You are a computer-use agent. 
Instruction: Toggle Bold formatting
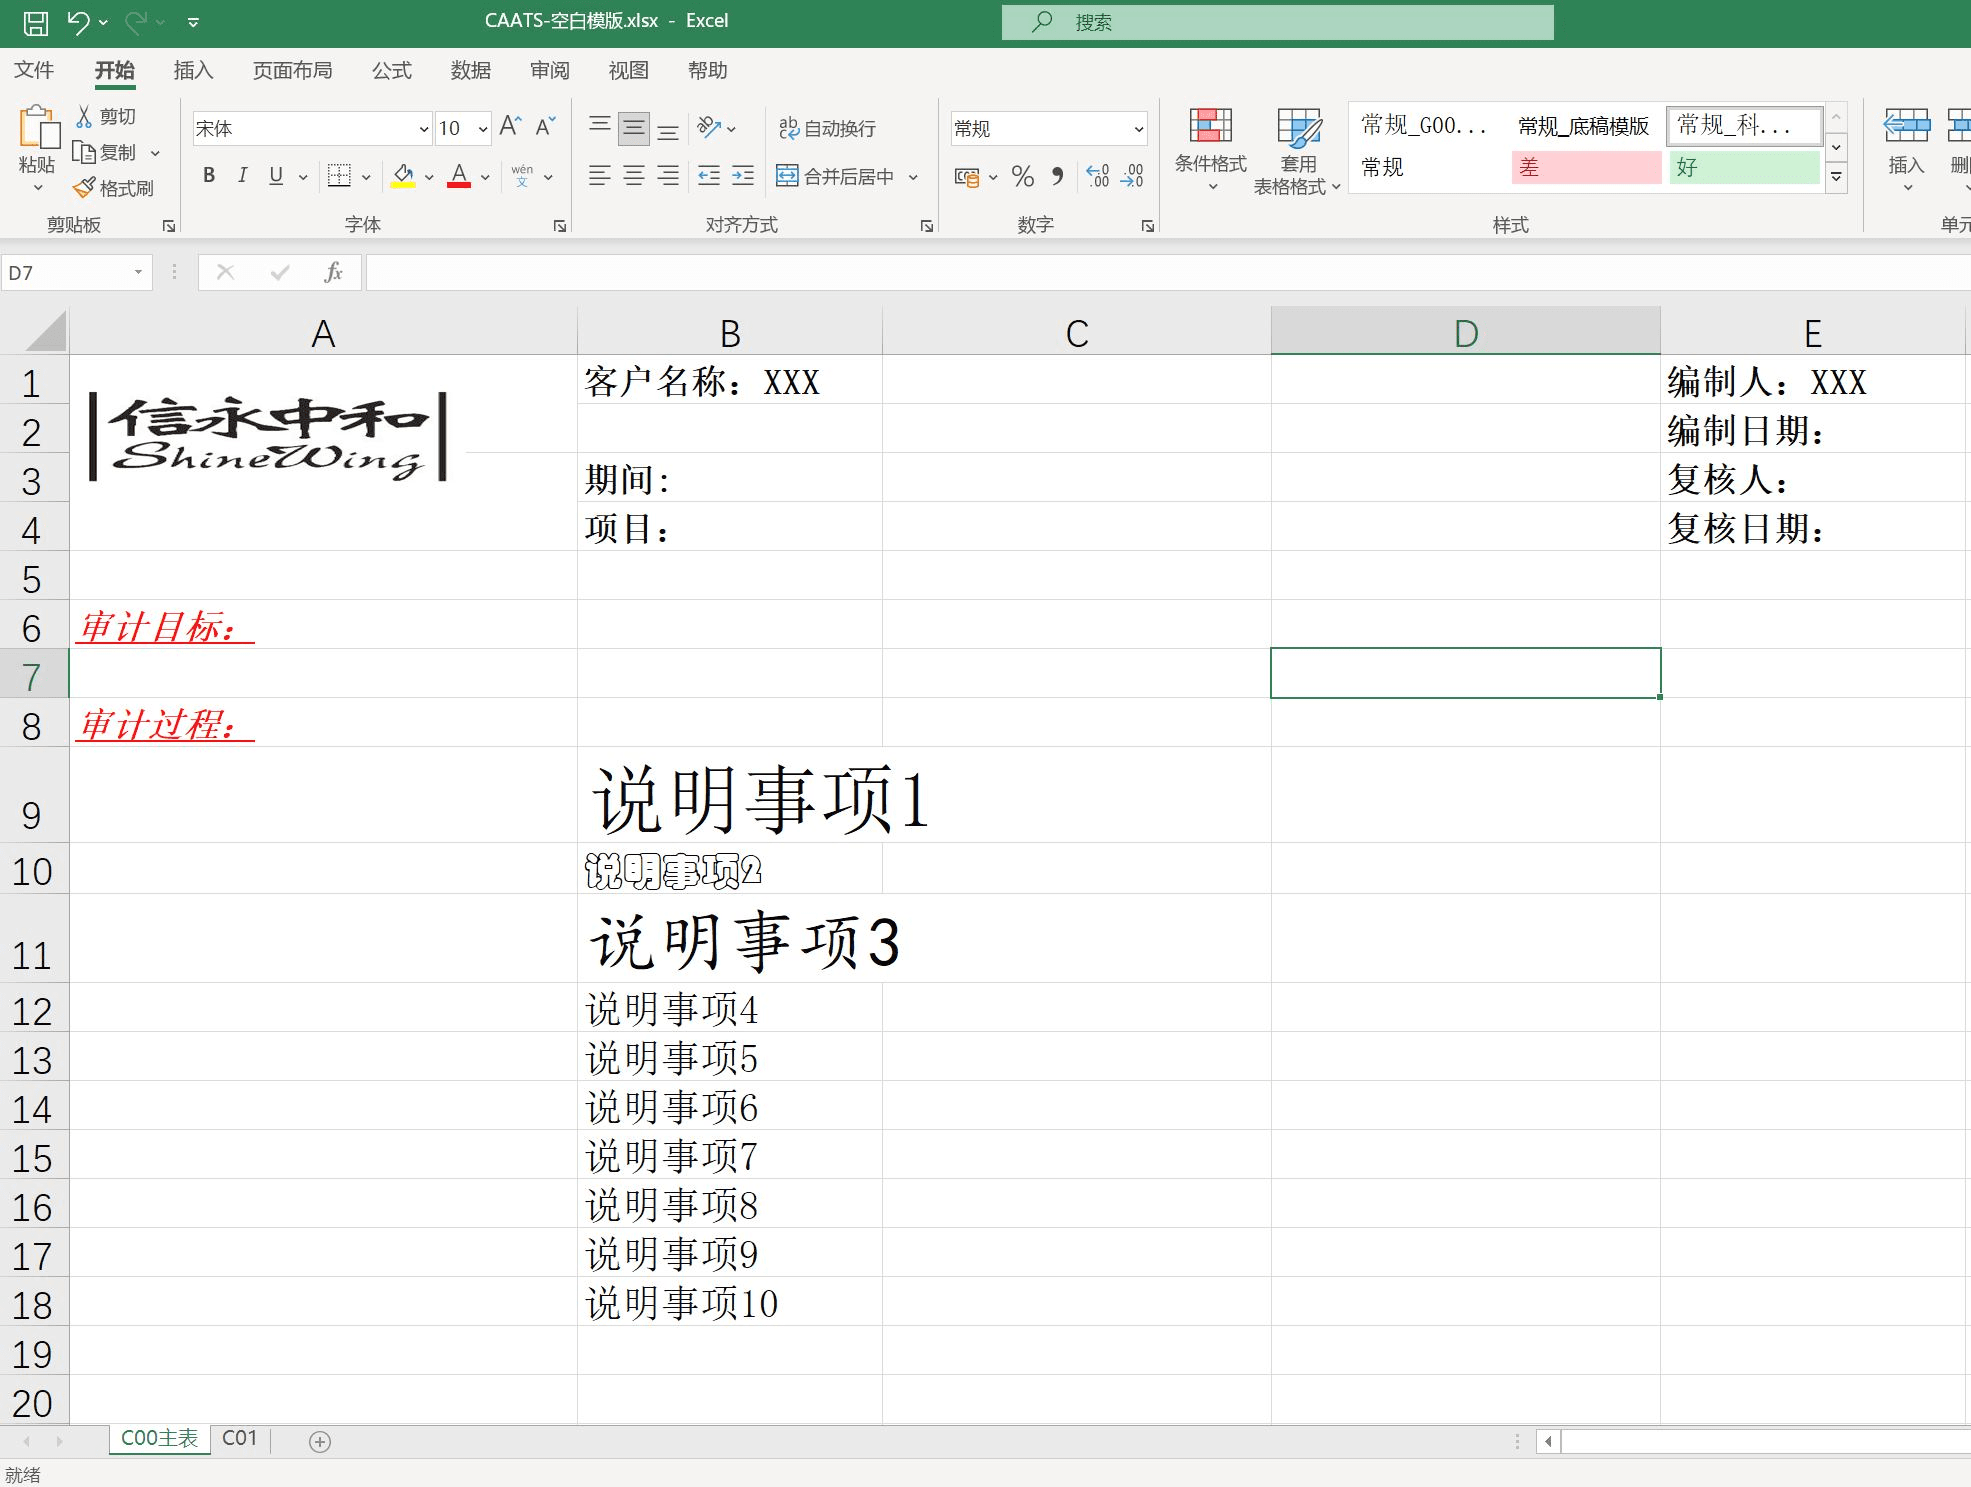[x=209, y=176]
